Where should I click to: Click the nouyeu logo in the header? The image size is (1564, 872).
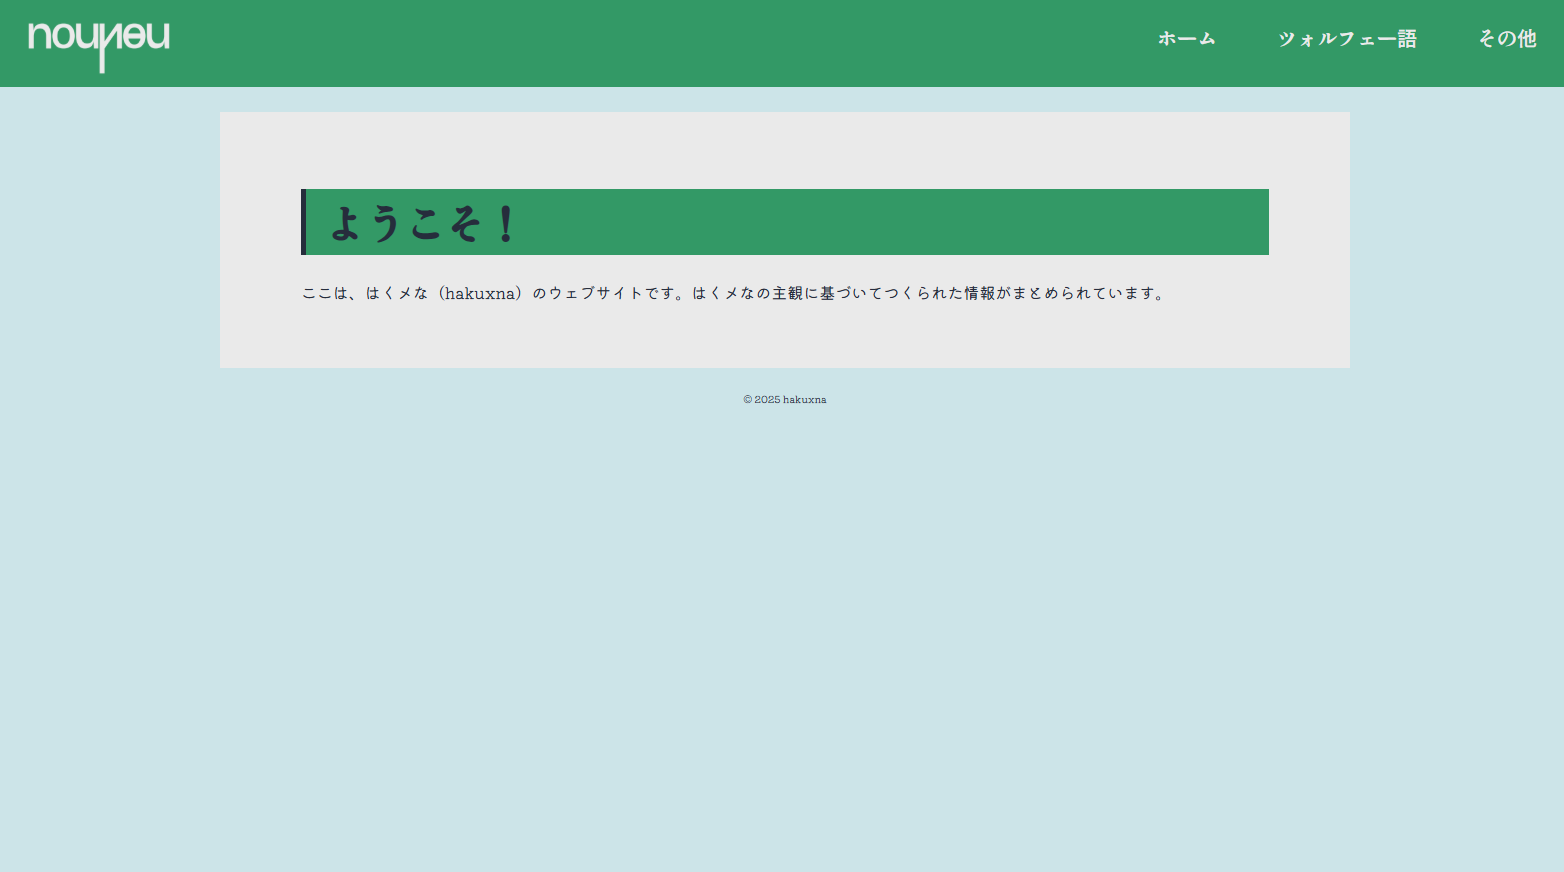click(98, 43)
